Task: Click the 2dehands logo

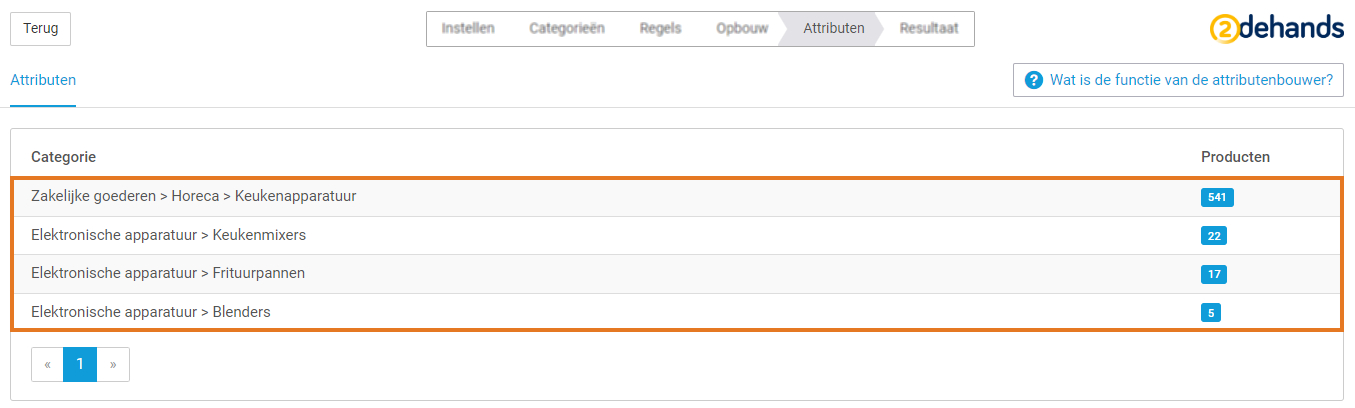Action: [x=1276, y=28]
